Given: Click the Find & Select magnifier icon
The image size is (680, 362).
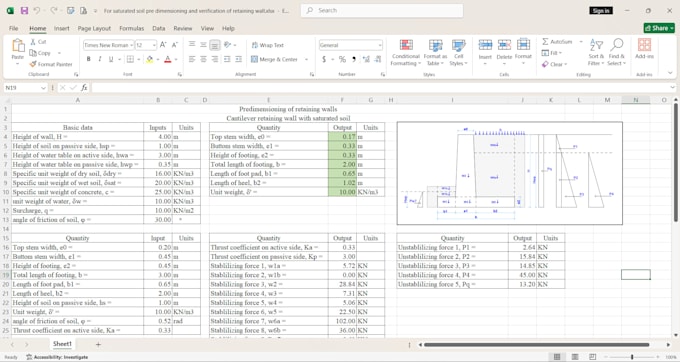Looking at the screenshot, I should [616, 45].
